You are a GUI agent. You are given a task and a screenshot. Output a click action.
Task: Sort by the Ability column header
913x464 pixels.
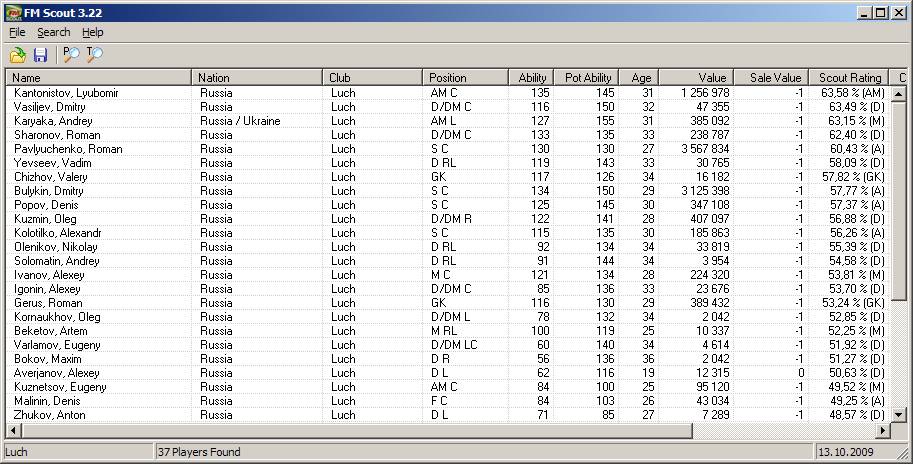coord(530,77)
